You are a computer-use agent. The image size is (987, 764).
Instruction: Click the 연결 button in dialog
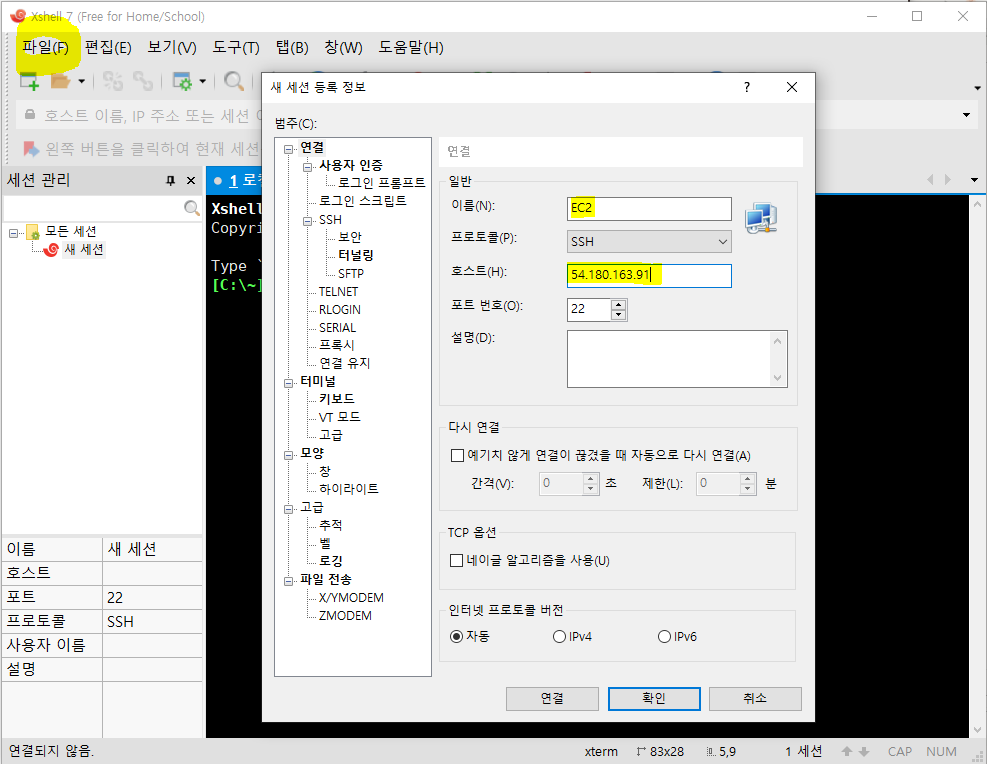click(x=552, y=699)
